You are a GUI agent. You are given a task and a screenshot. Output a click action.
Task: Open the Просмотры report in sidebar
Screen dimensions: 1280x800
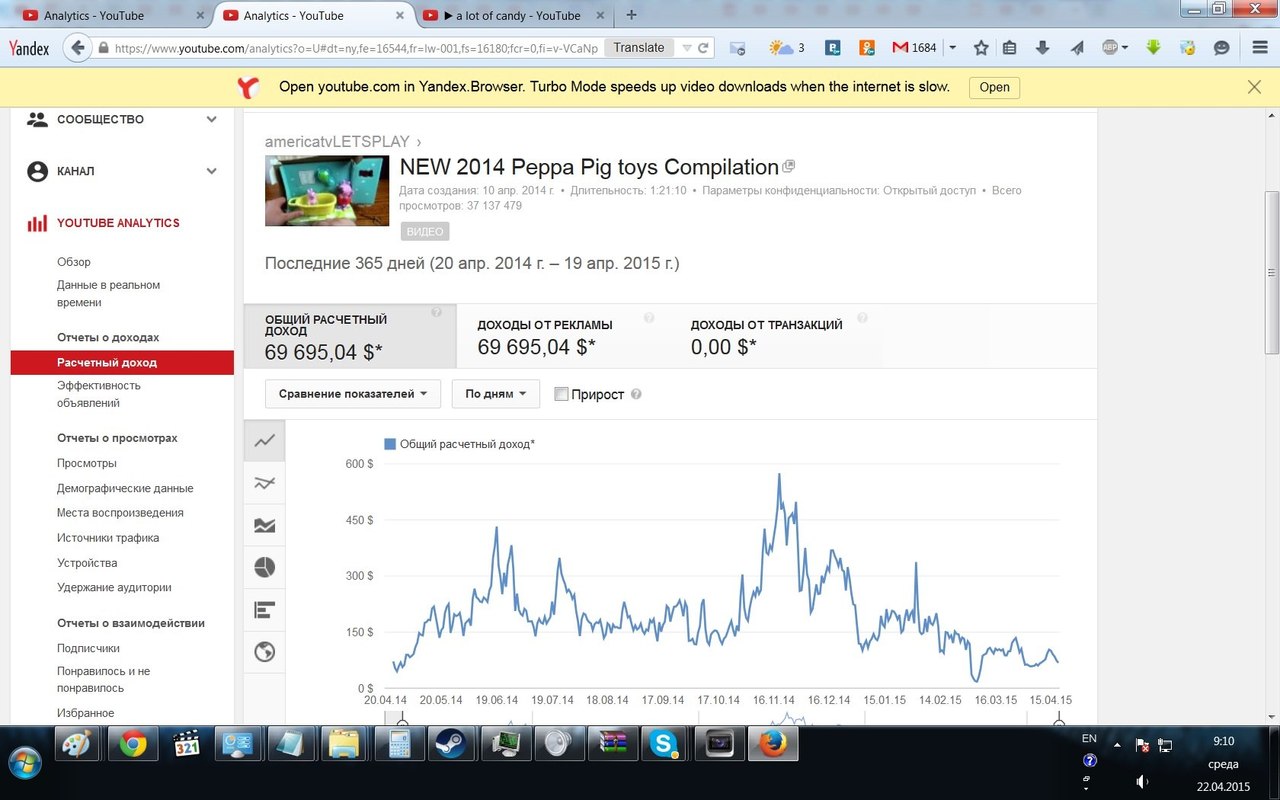tap(87, 463)
